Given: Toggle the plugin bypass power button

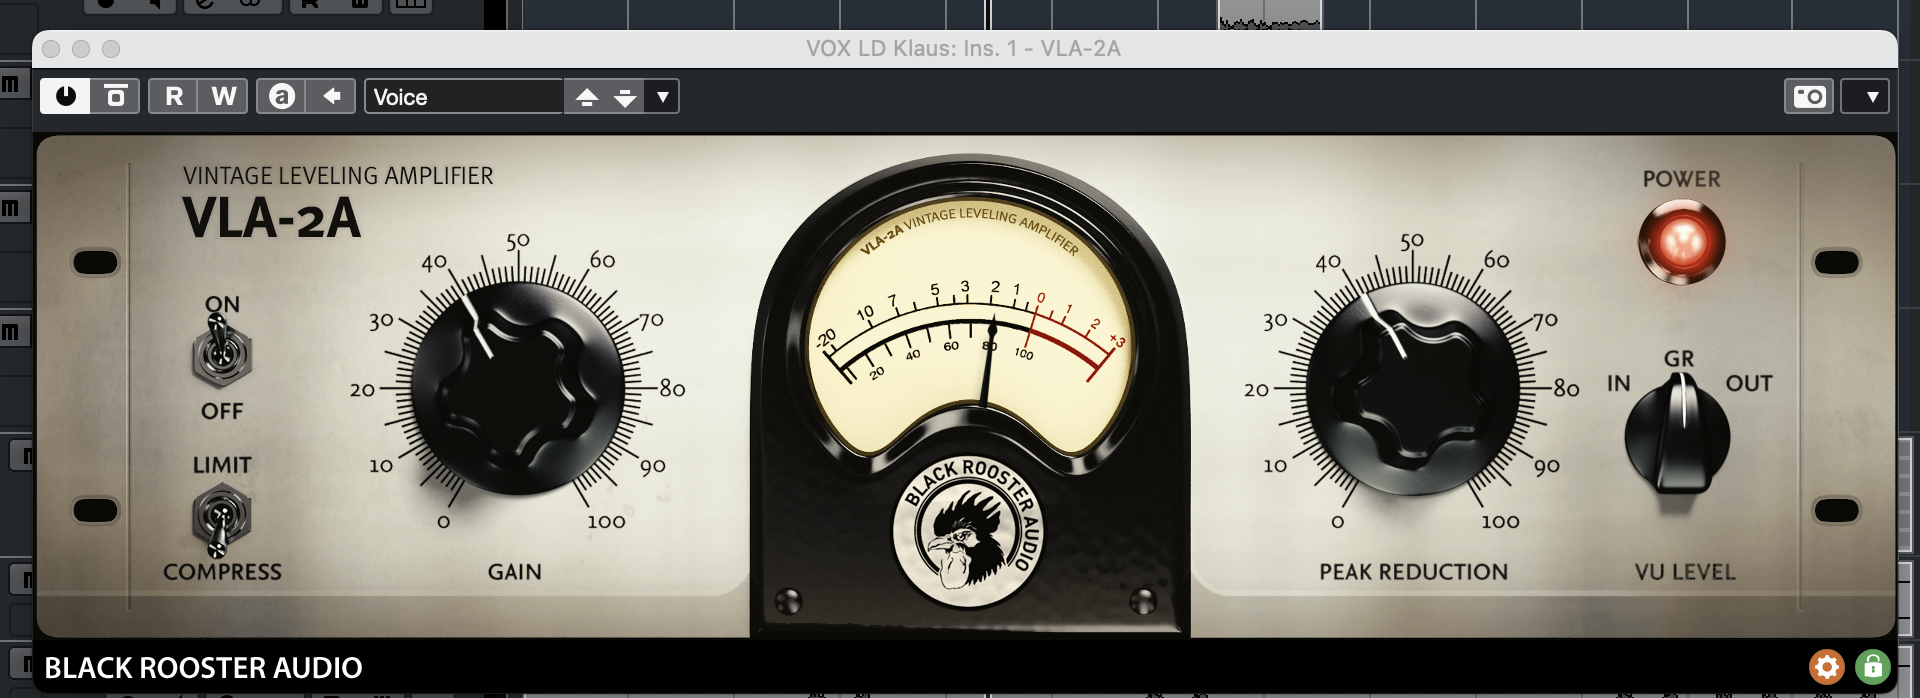Looking at the screenshot, I should click(x=66, y=97).
